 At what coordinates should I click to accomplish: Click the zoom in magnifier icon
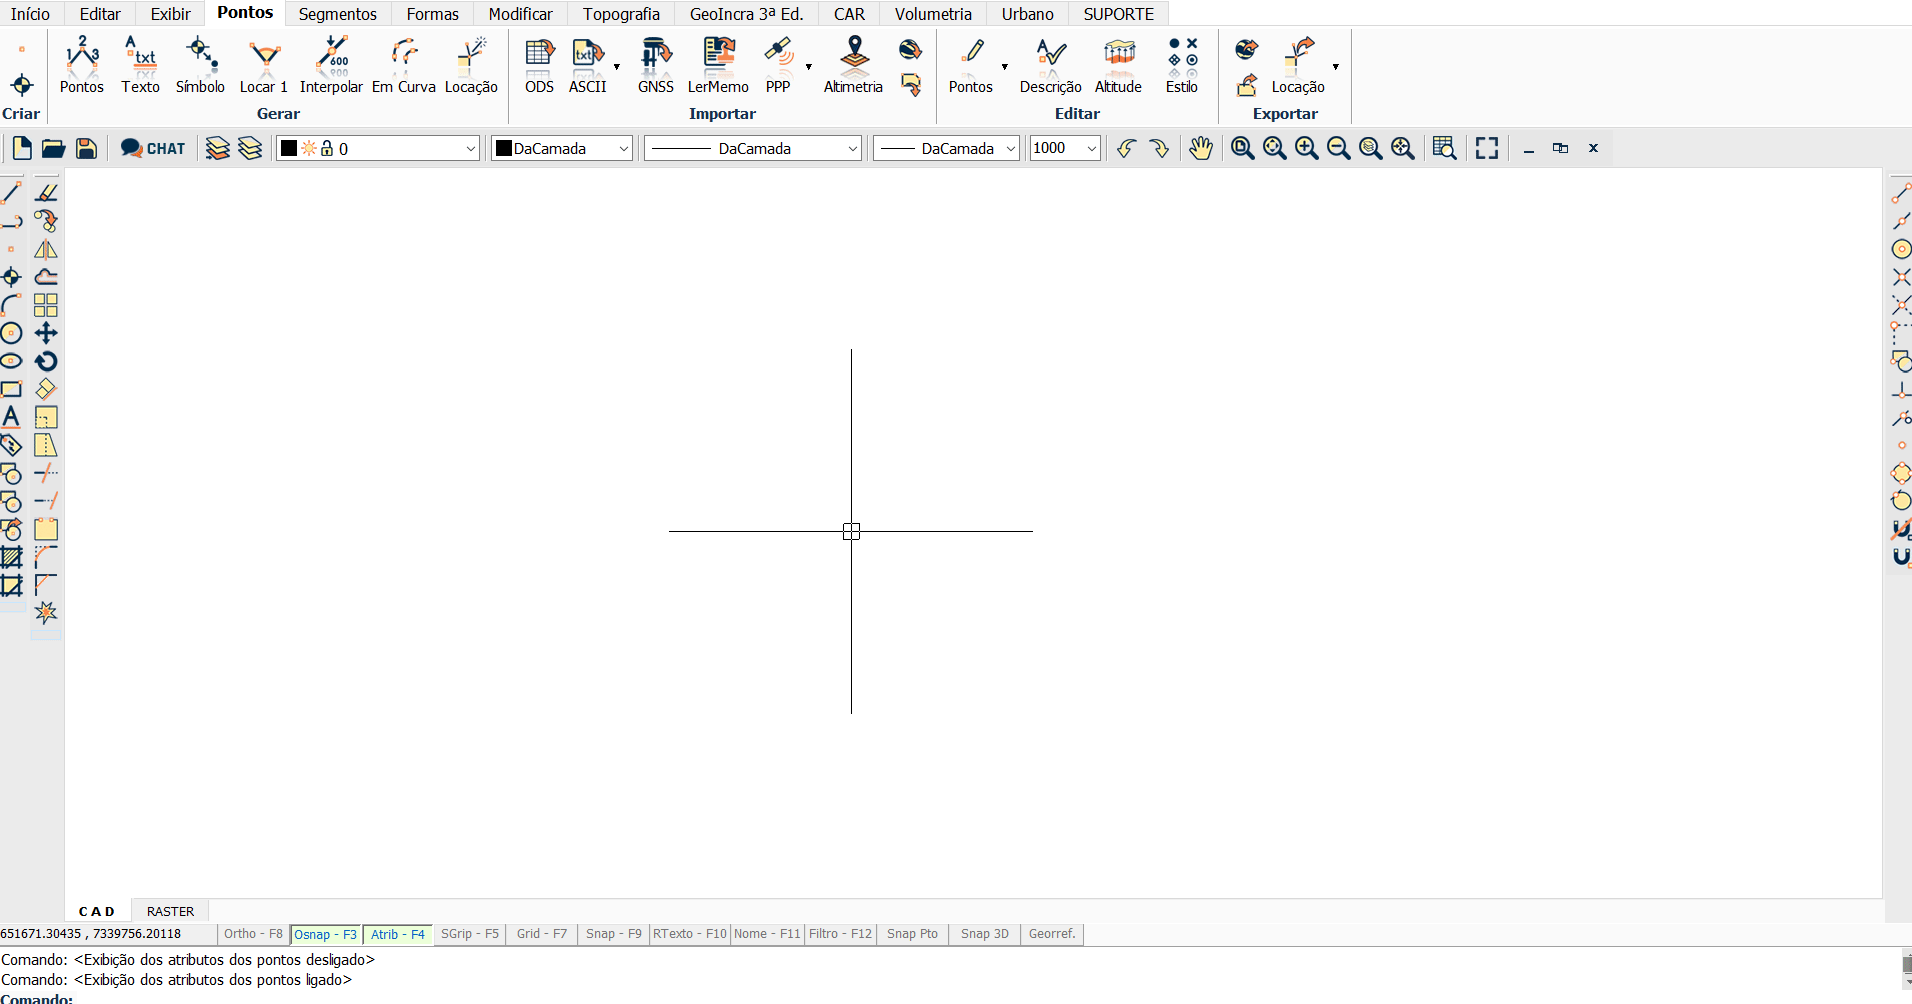1306,148
